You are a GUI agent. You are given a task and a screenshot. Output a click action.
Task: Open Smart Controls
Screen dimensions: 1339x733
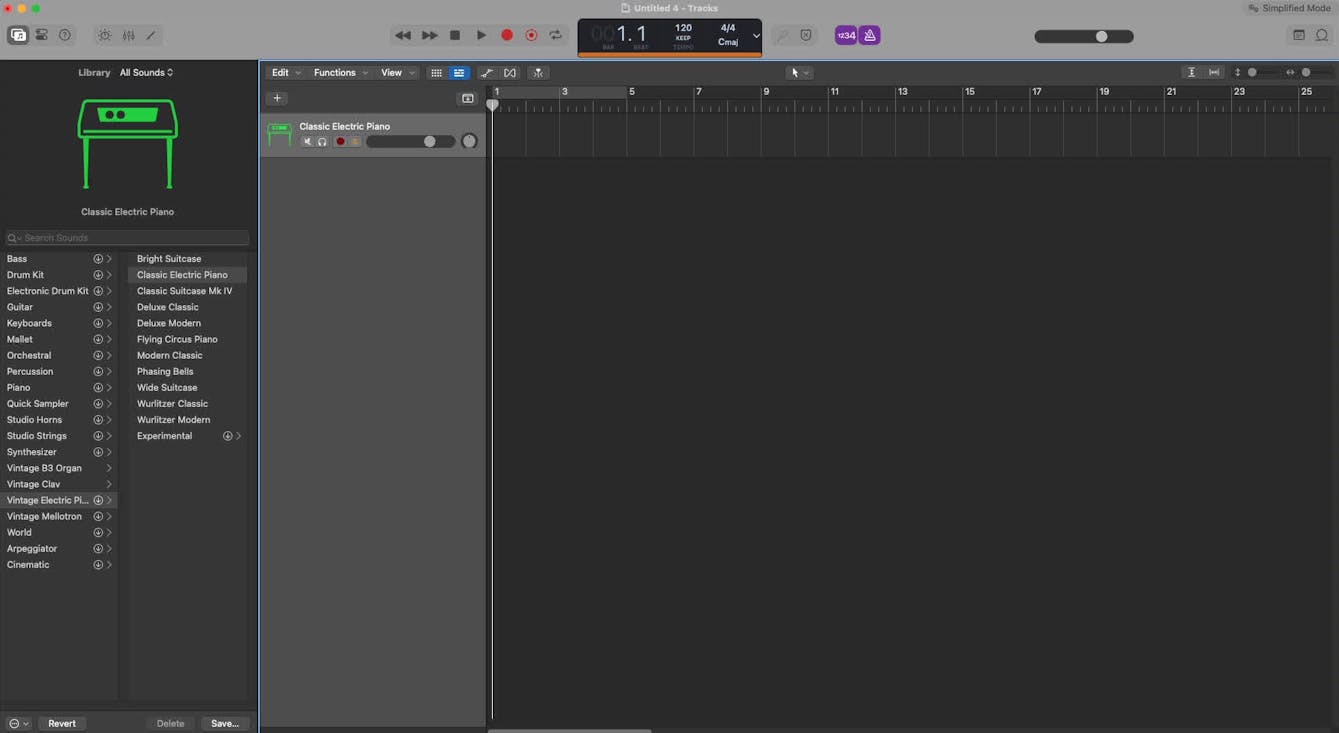point(104,35)
